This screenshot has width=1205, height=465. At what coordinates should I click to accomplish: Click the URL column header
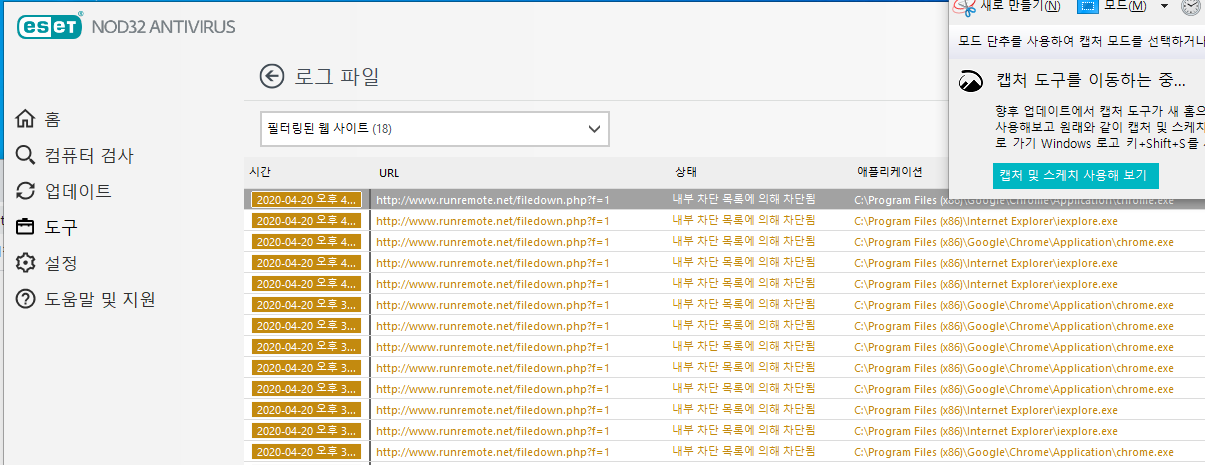coord(389,172)
